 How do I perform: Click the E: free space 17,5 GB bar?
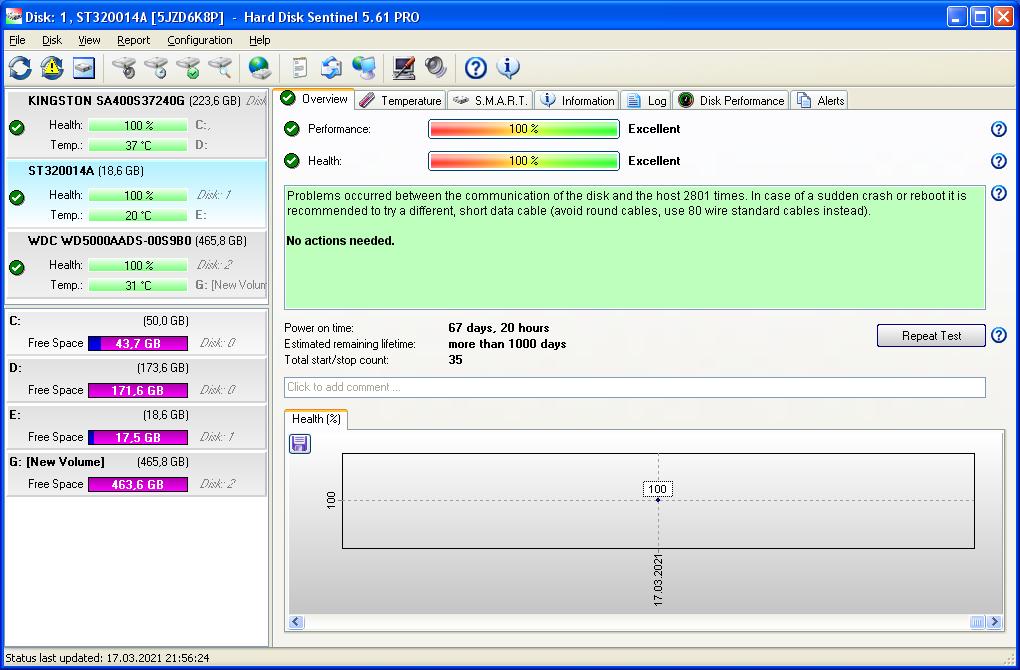[x=138, y=437]
